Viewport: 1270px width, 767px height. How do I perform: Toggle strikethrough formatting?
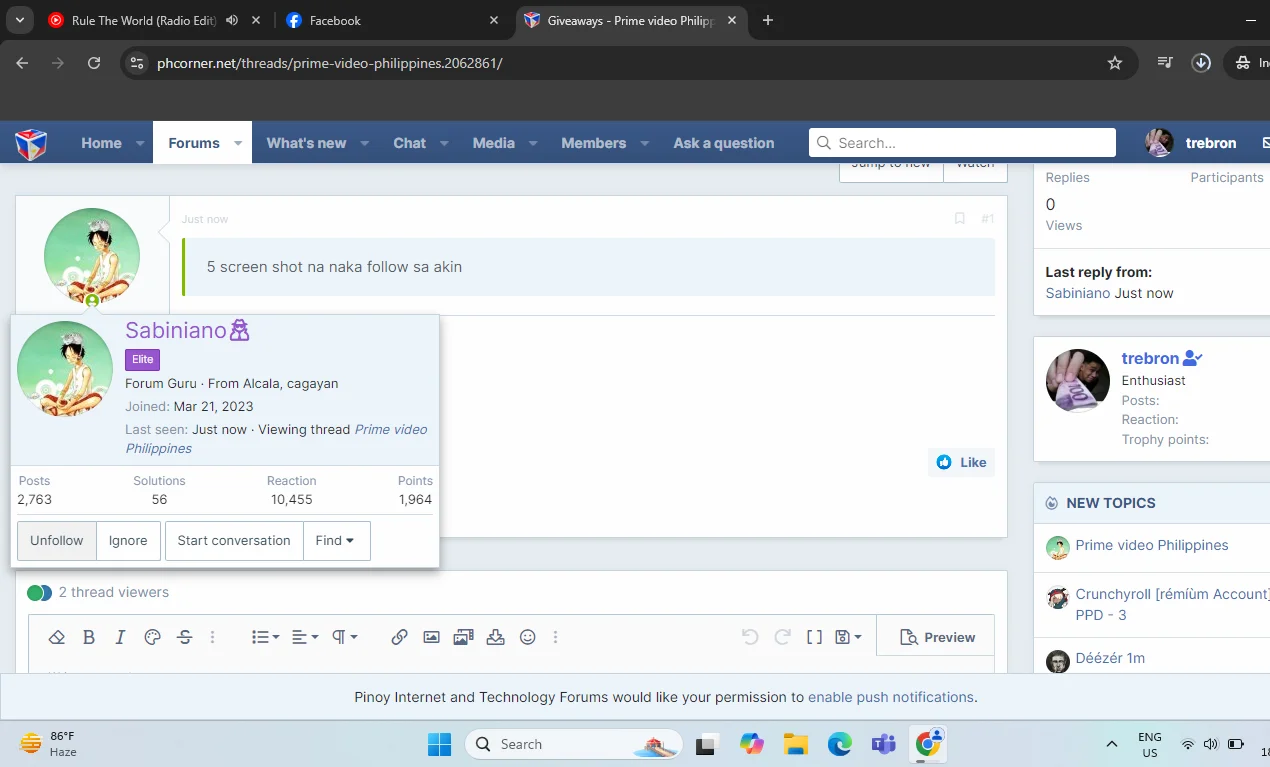184,637
